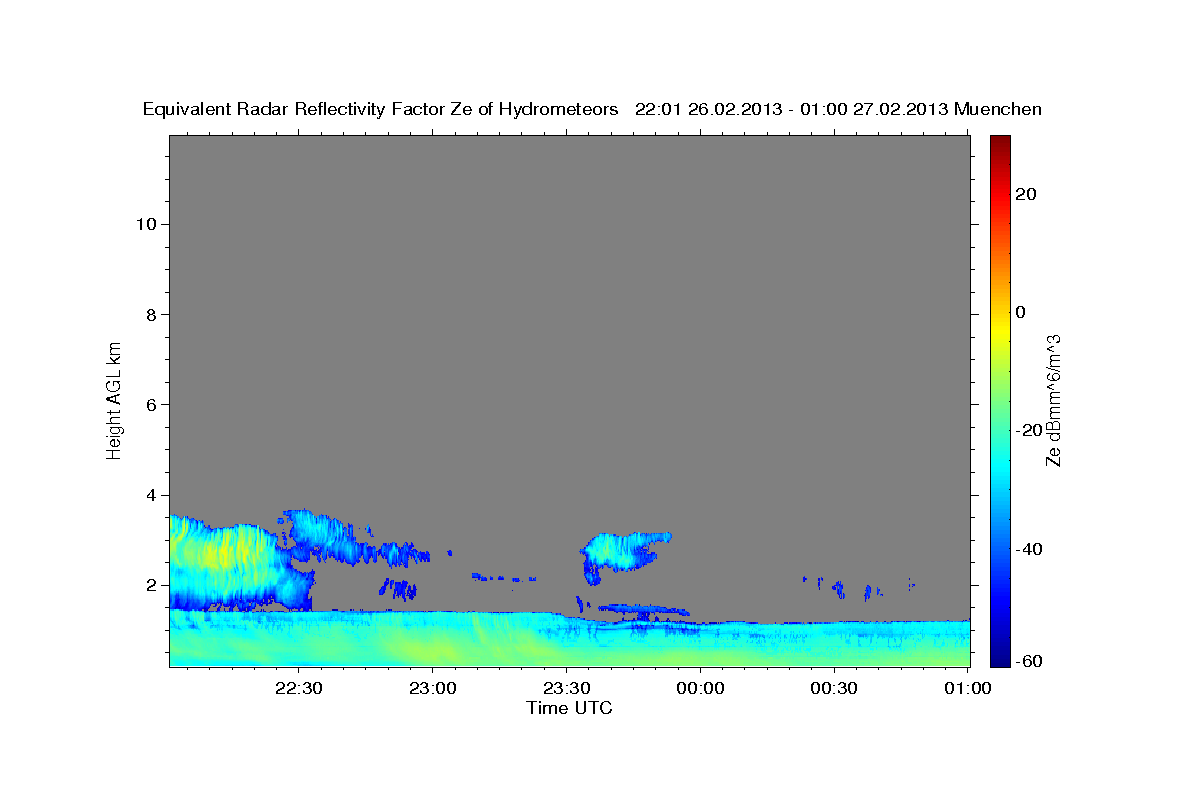This screenshot has height=800, width=1200.
Task: Click the height tick label 2
Action: point(151,585)
